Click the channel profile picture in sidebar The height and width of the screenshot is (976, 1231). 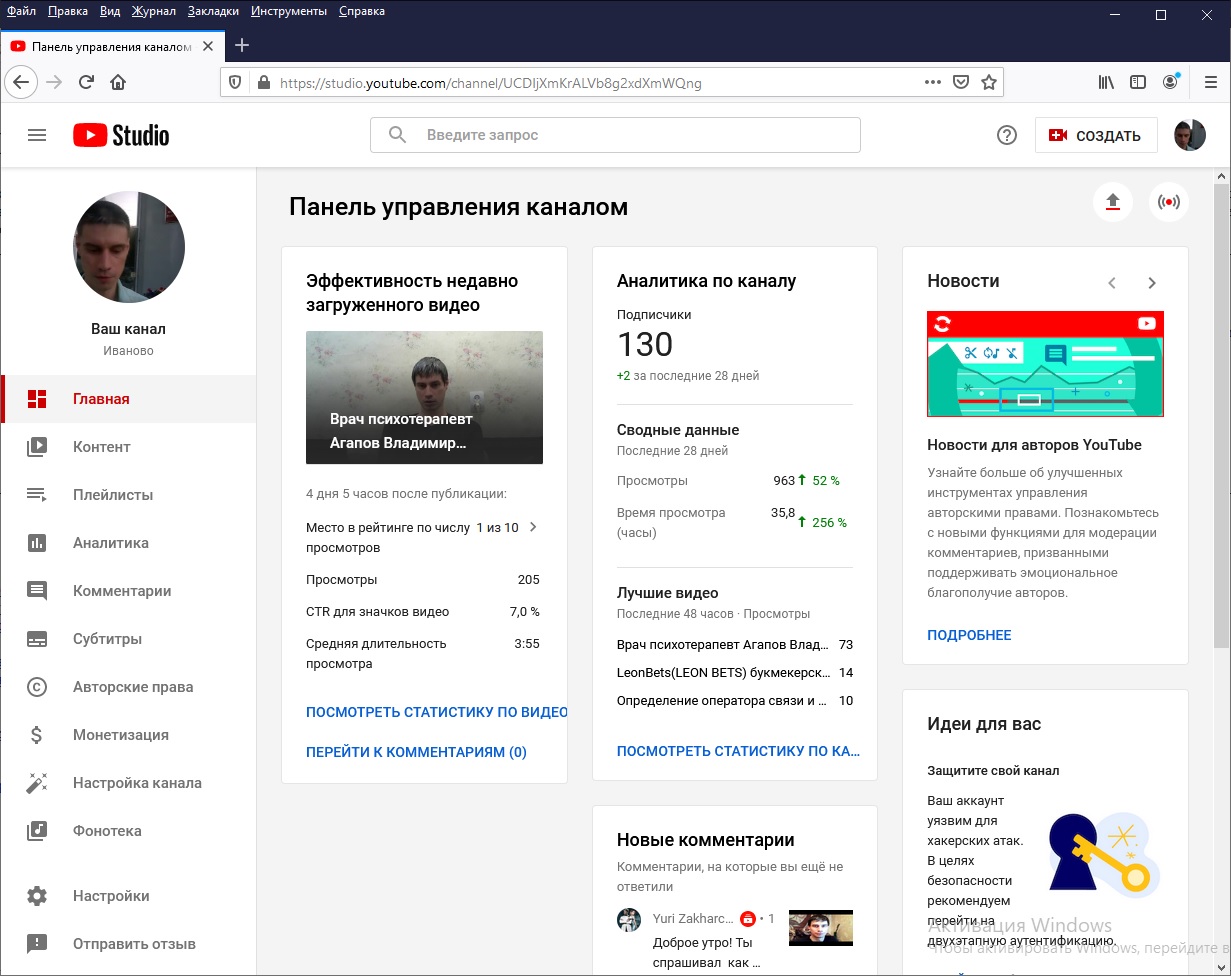tap(129, 247)
